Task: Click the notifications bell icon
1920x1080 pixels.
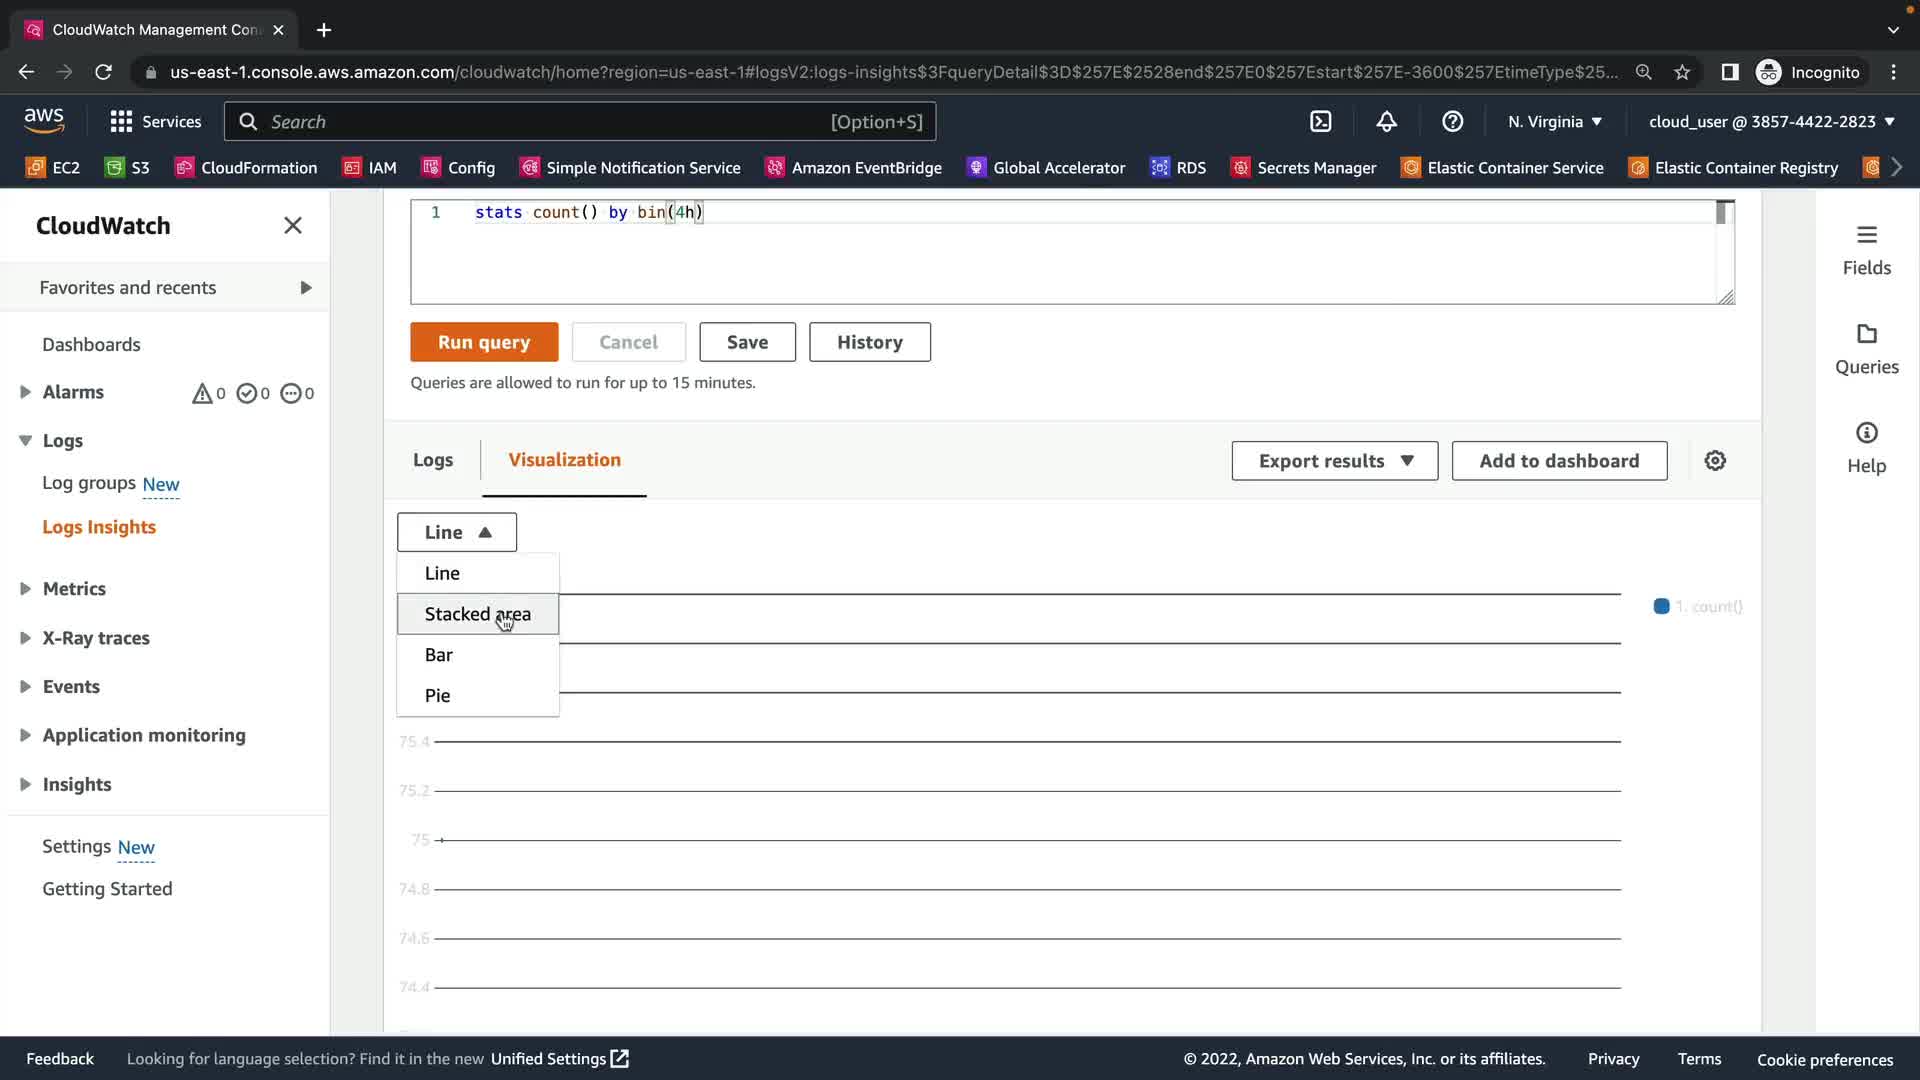Action: tap(1386, 122)
